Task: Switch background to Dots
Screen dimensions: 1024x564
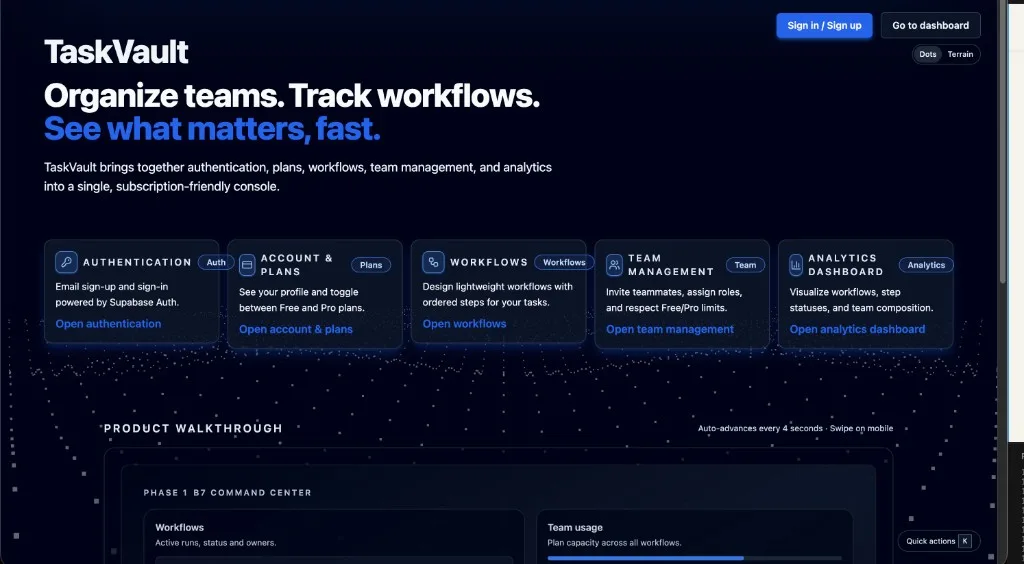Action: (x=928, y=54)
